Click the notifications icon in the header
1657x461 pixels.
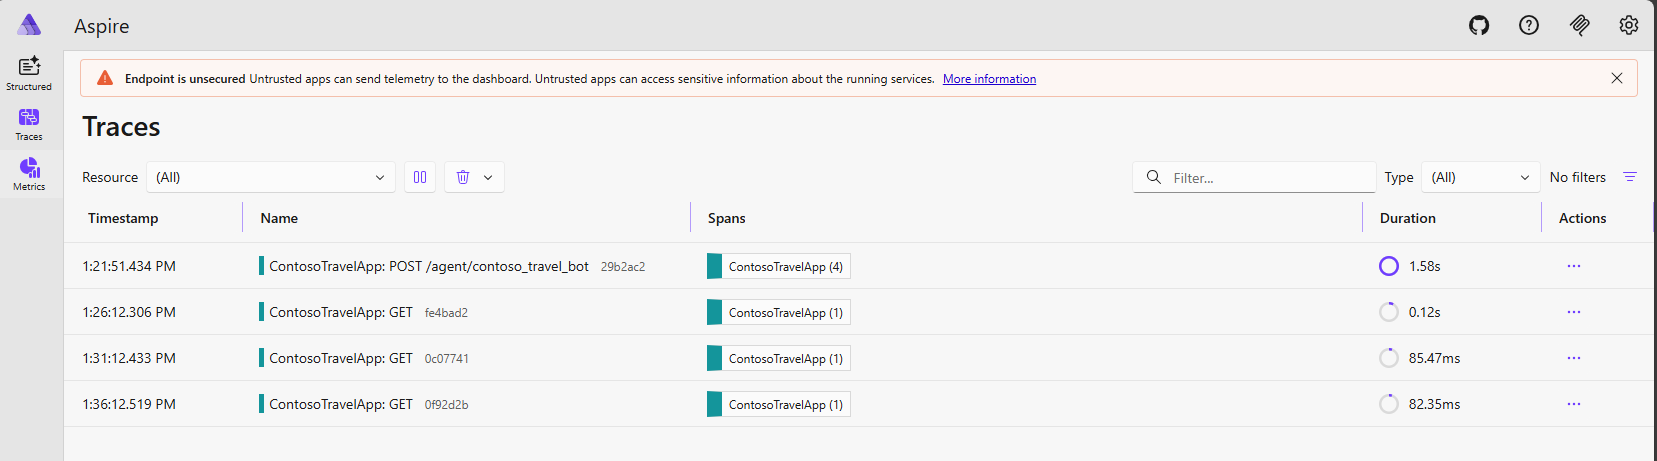pyautogui.click(x=1580, y=25)
